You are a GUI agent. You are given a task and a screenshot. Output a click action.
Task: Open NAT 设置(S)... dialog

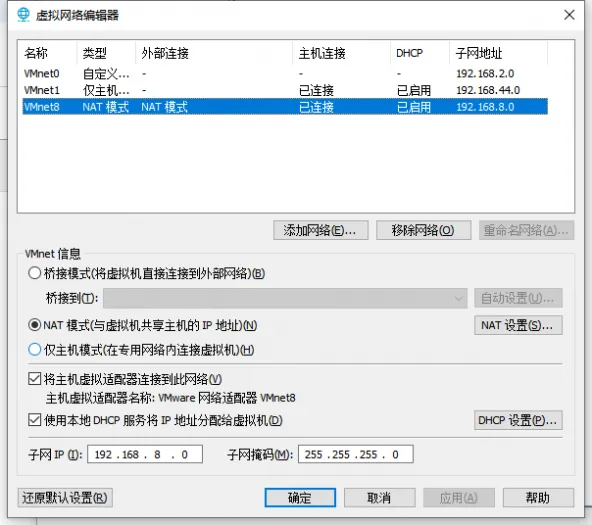click(518, 325)
